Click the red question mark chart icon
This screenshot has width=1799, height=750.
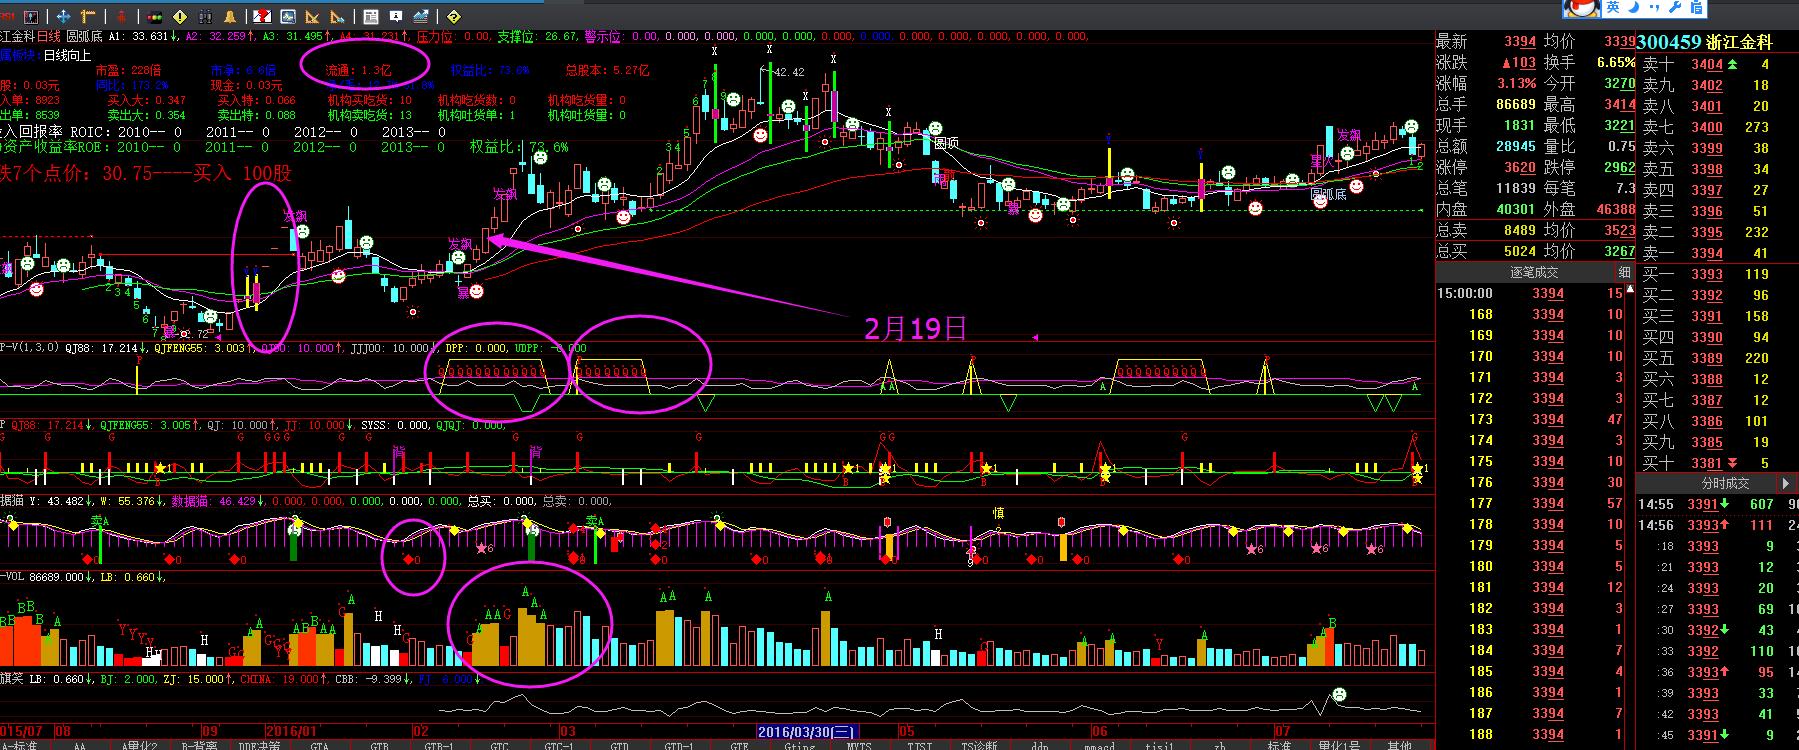pyautogui.click(x=263, y=17)
